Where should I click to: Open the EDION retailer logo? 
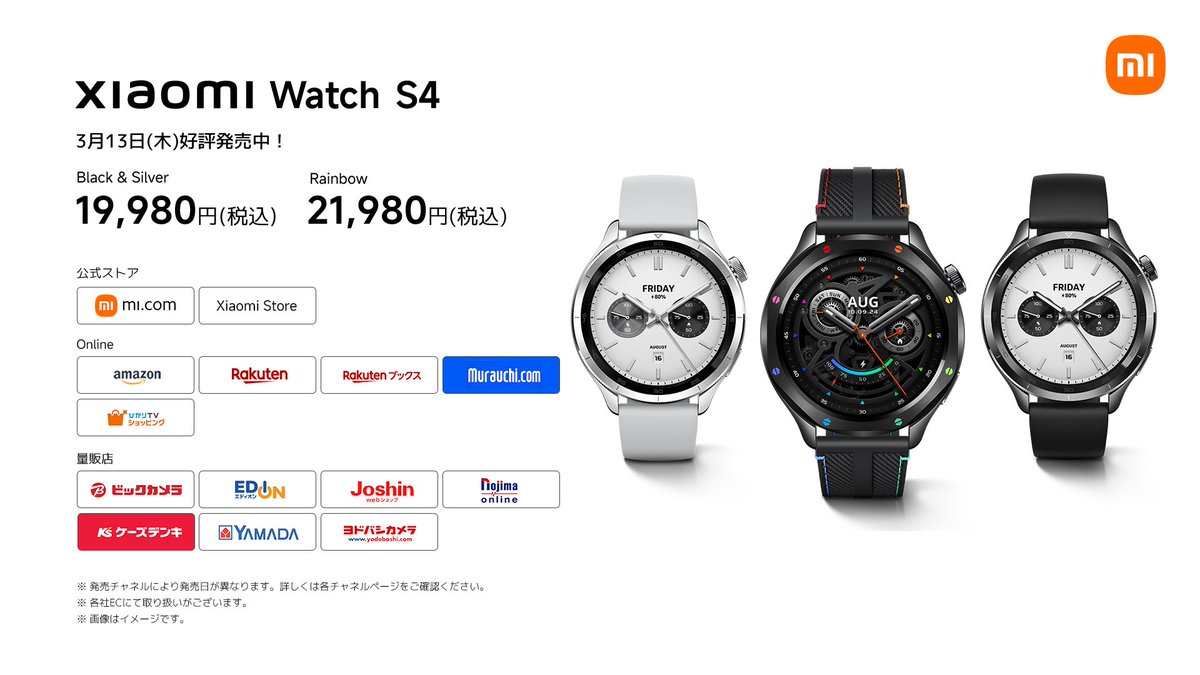(258, 489)
